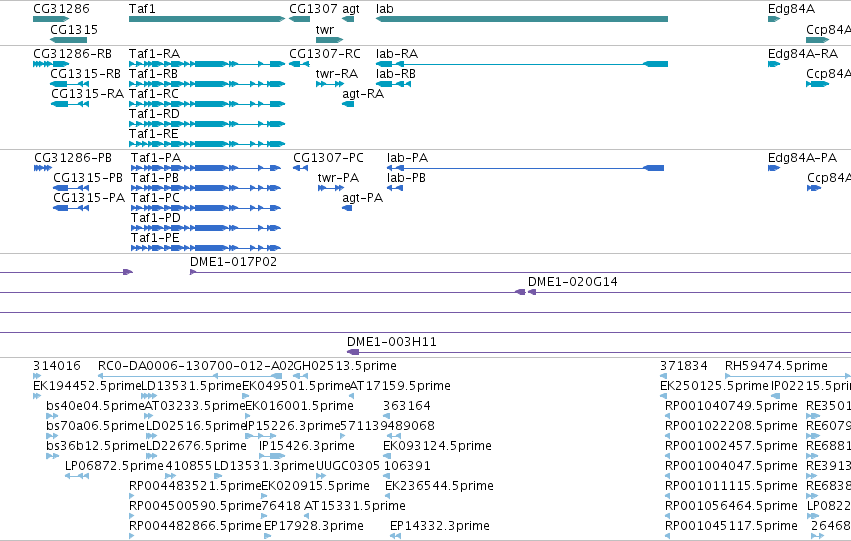Click the CG31286 gene feature
Viewport: 851px width, 541px height.
tap(51, 19)
